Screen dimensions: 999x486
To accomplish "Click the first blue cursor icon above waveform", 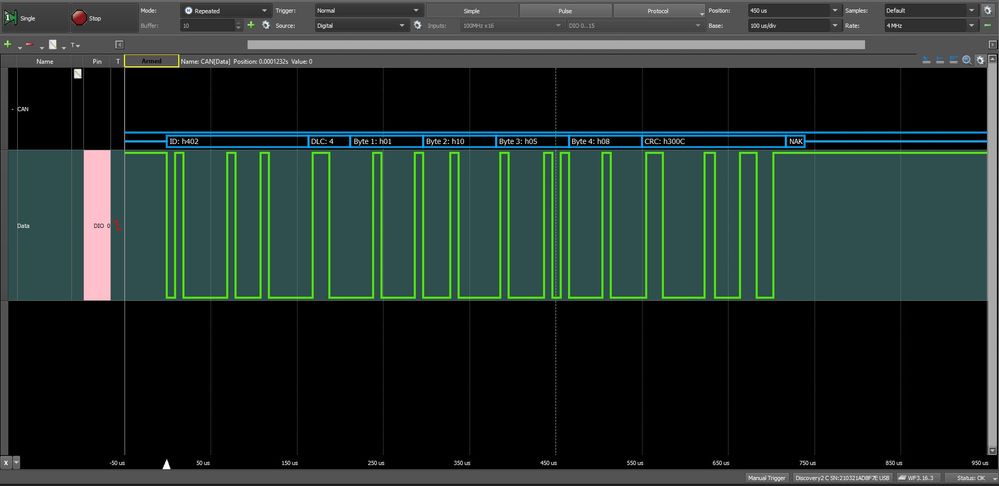I will point(927,60).
